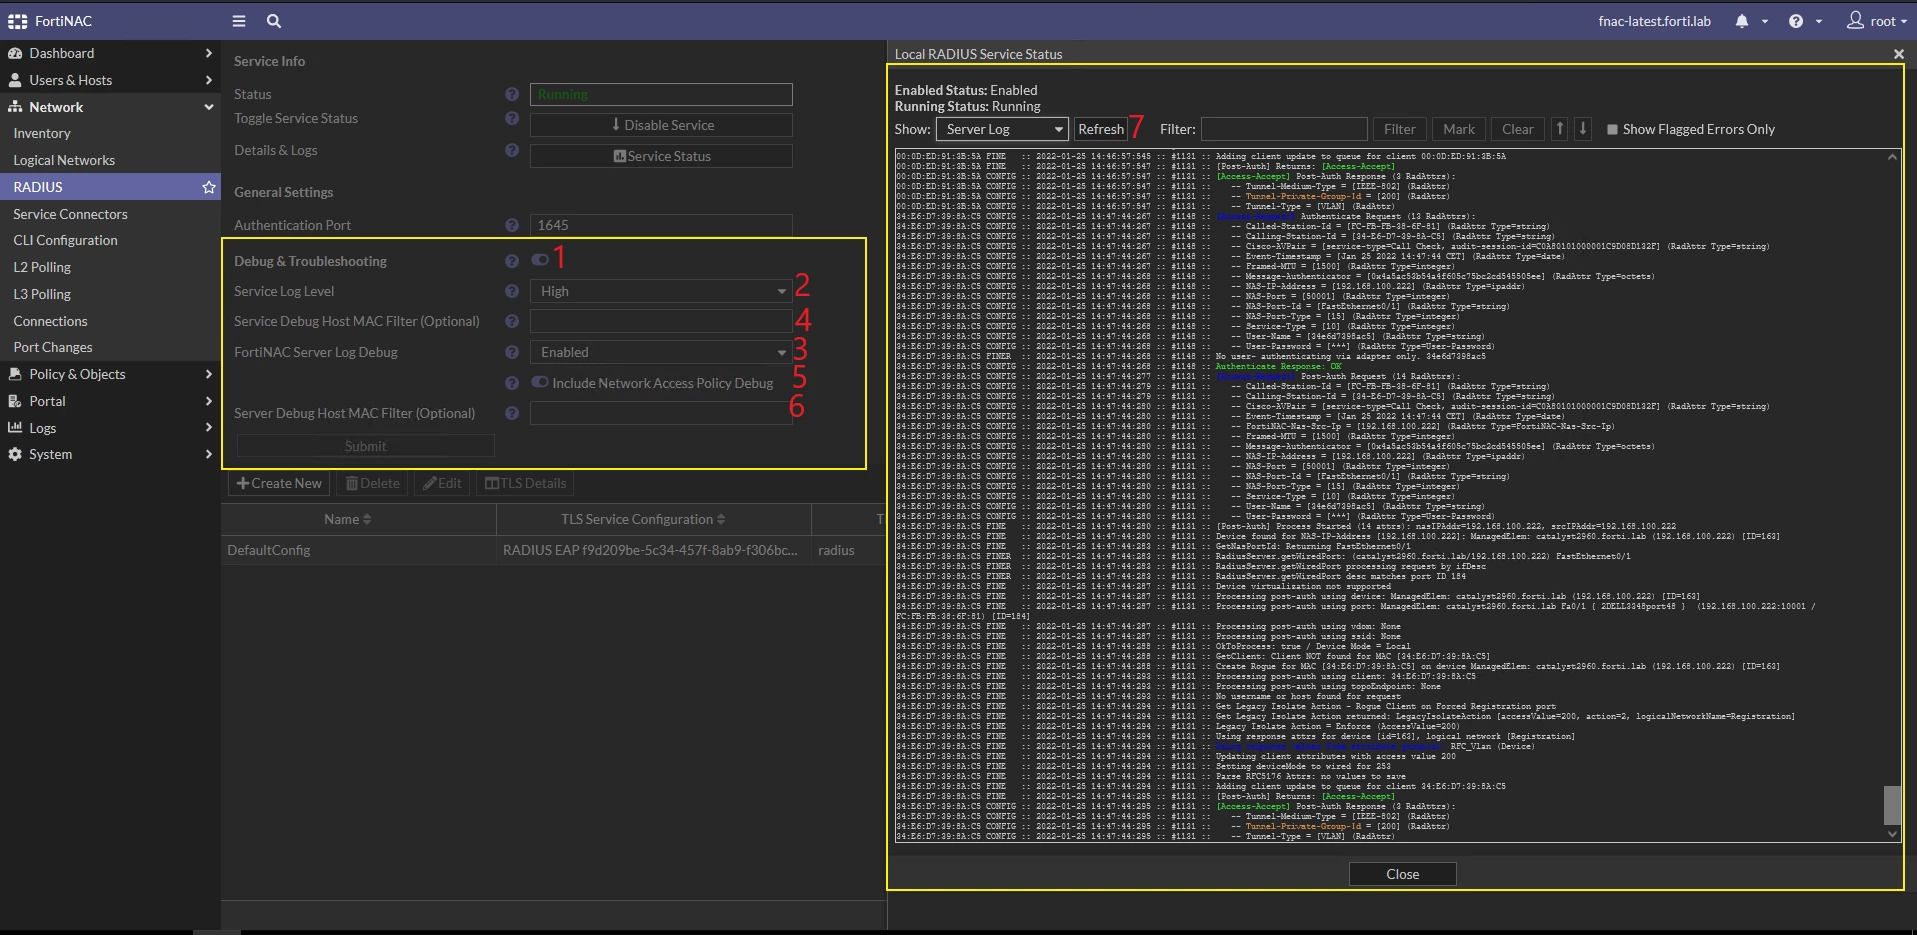This screenshot has height=935, width=1917.
Task: Jump to next flagged entry with down arrow
Action: pos(1583,129)
